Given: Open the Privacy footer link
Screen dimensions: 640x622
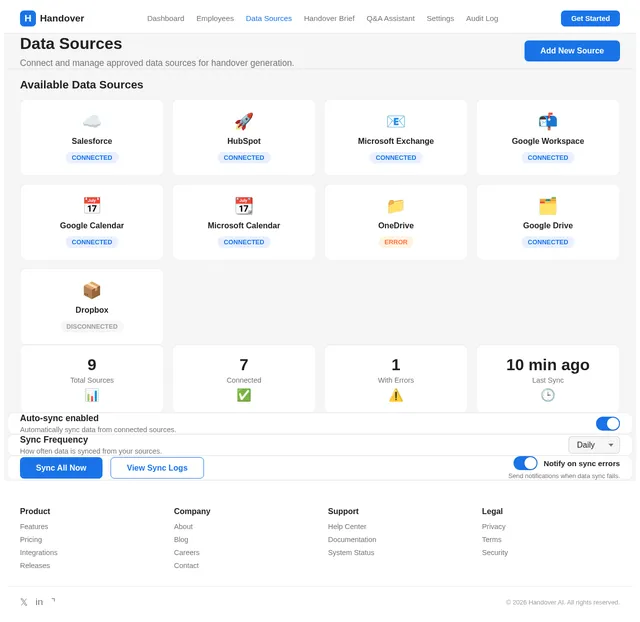Looking at the screenshot, I should point(493,526).
